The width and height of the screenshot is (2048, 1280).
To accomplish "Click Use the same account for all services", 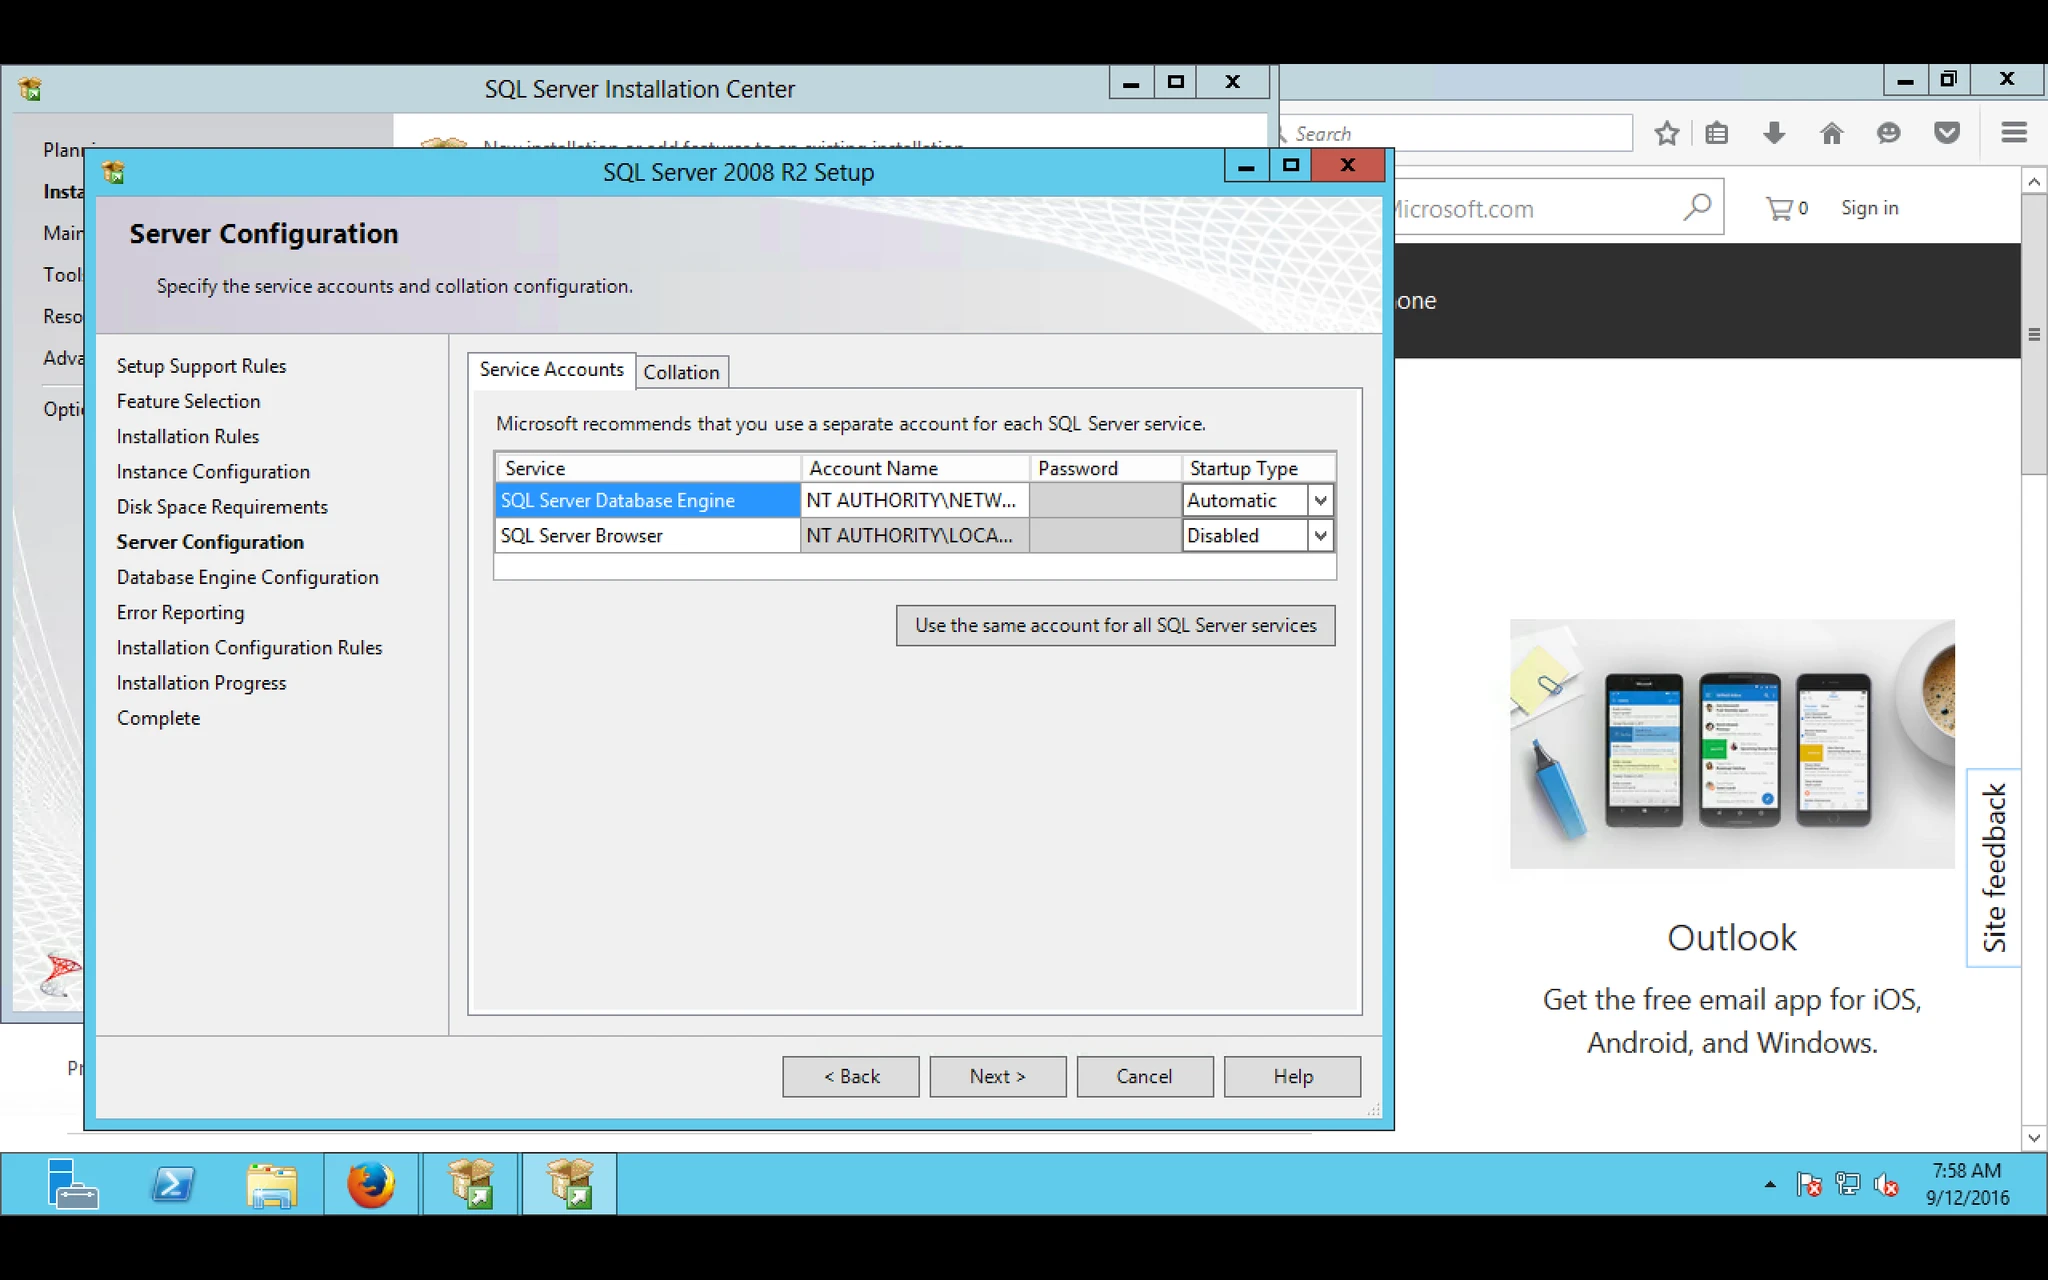I will pyautogui.click(x=1115, y=625).
